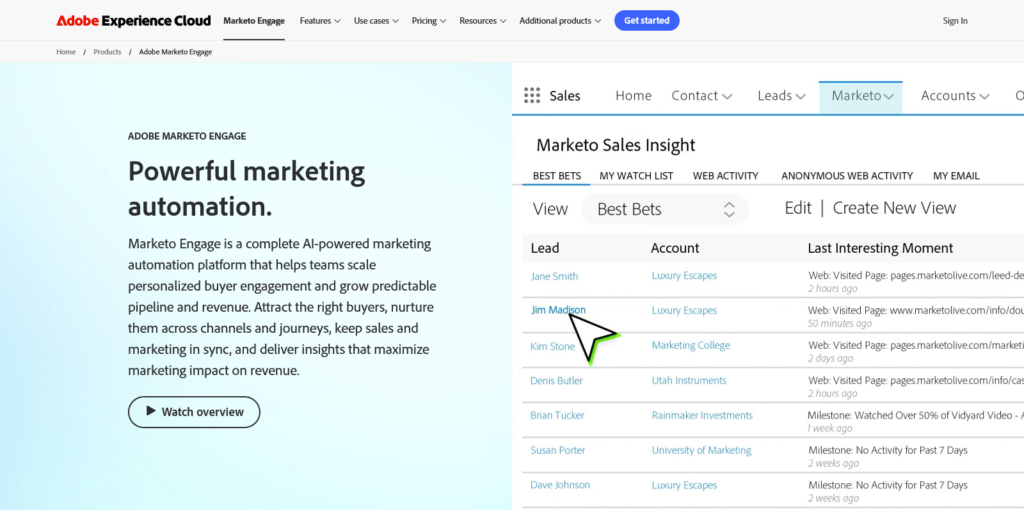
Task: Click '1 week ago' timestamp
Action: [x=830, y=428]
